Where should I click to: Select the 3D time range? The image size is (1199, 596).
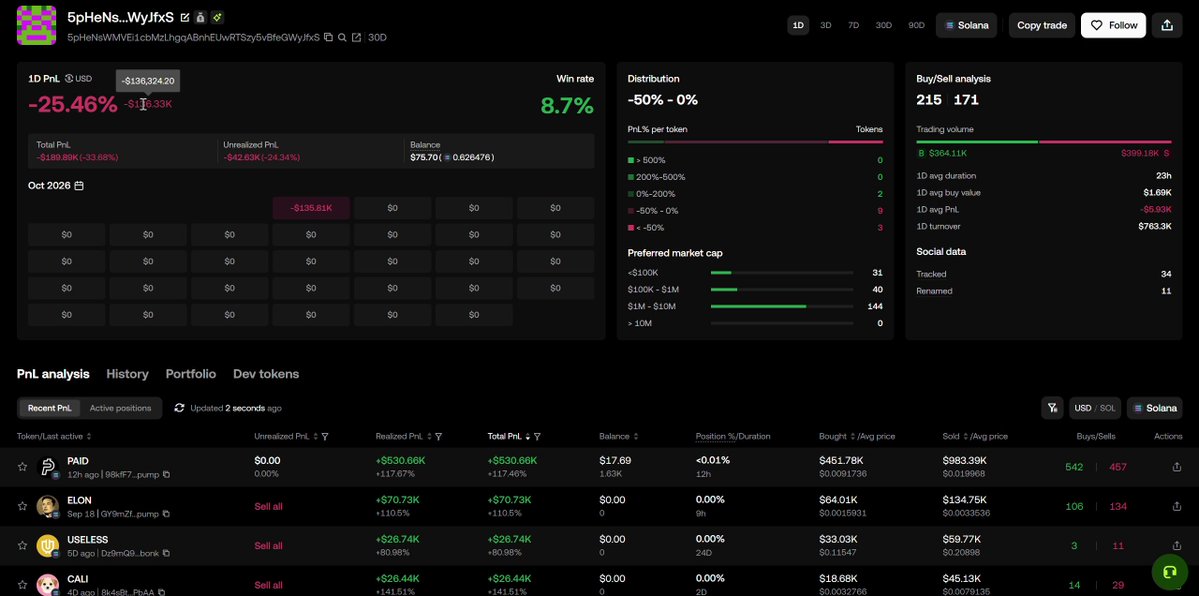[826, 25]
